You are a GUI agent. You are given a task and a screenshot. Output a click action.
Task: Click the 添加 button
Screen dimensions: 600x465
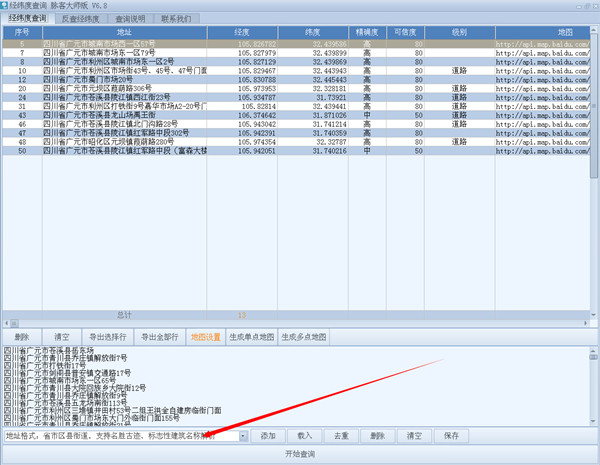pyautogui.click(x=268, y=436)
